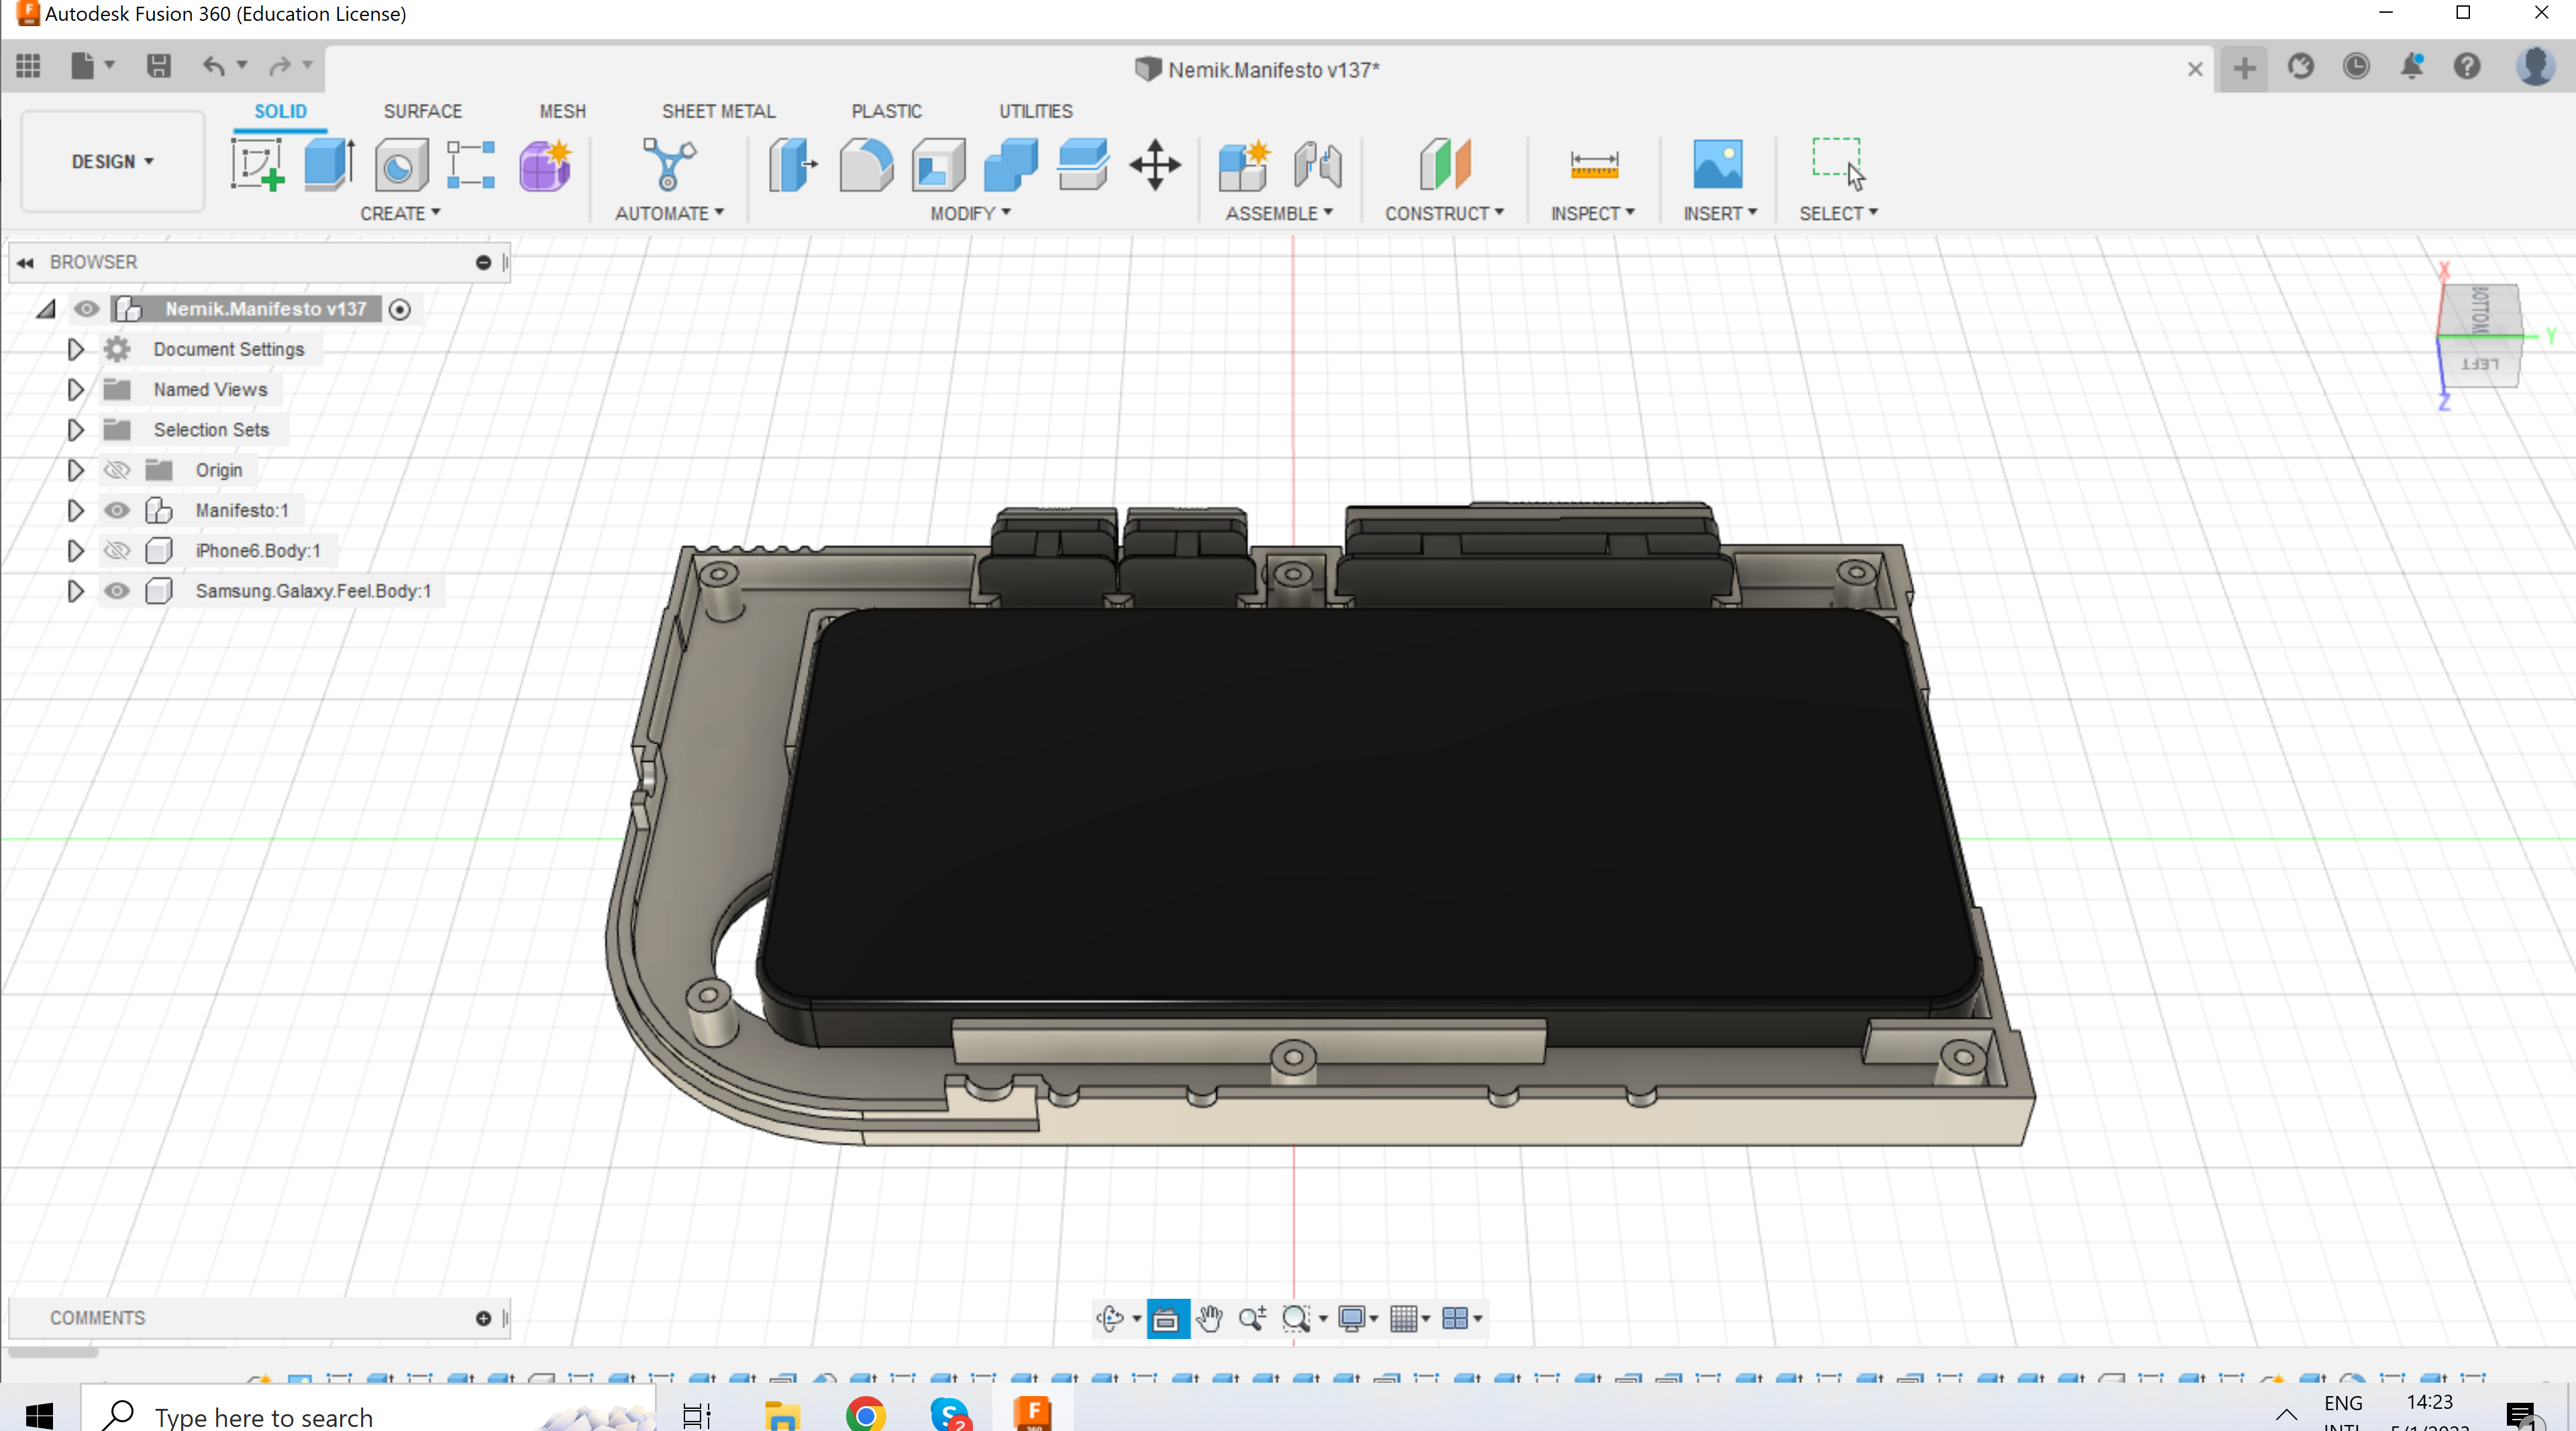Open the Create Form purple box icon

[x=545, y=164]
